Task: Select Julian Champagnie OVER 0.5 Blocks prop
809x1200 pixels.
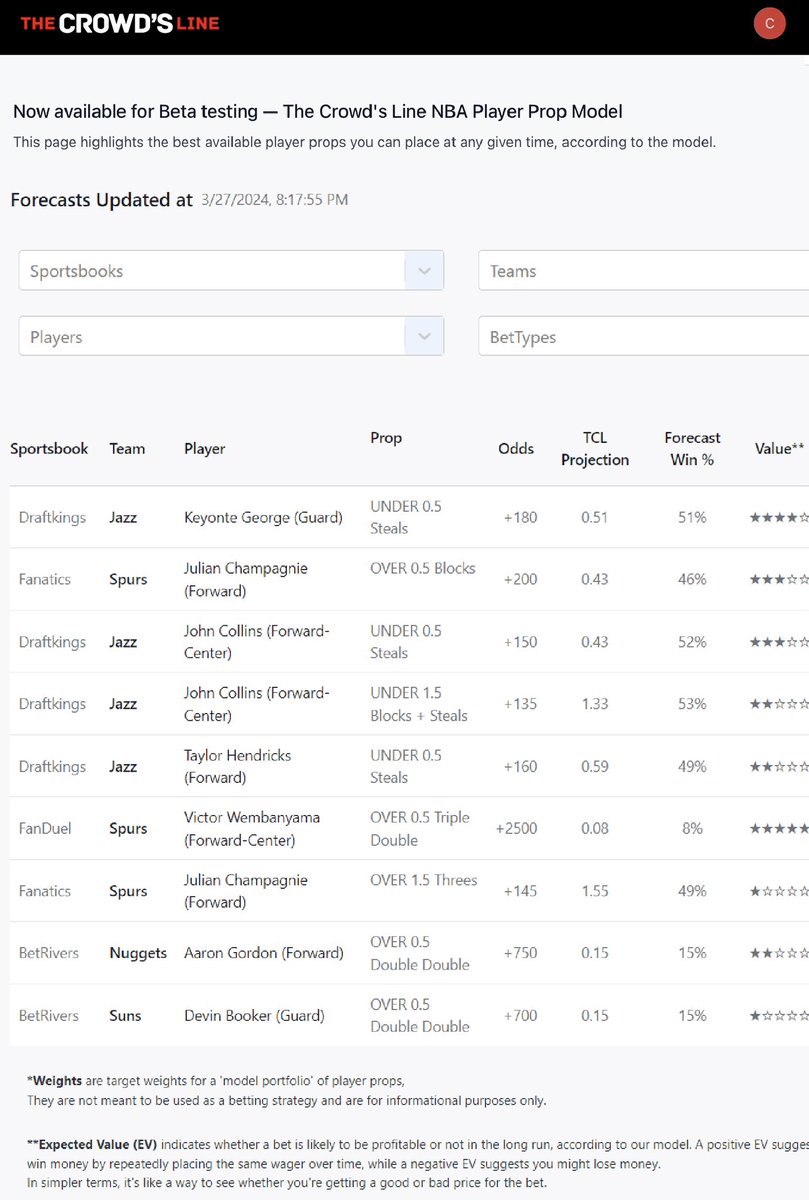Action: click(x=423, y=568)
